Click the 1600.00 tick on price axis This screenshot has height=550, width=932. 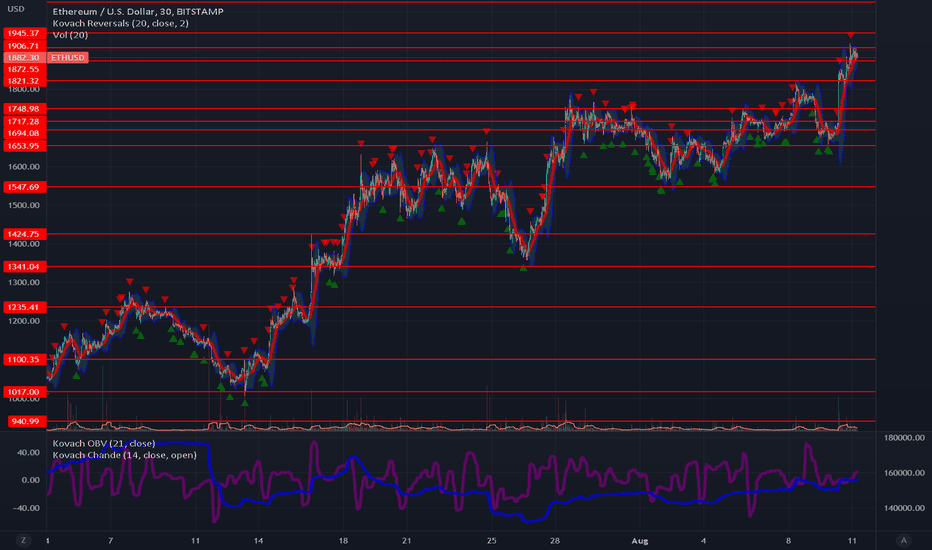[x=24, y=166]
